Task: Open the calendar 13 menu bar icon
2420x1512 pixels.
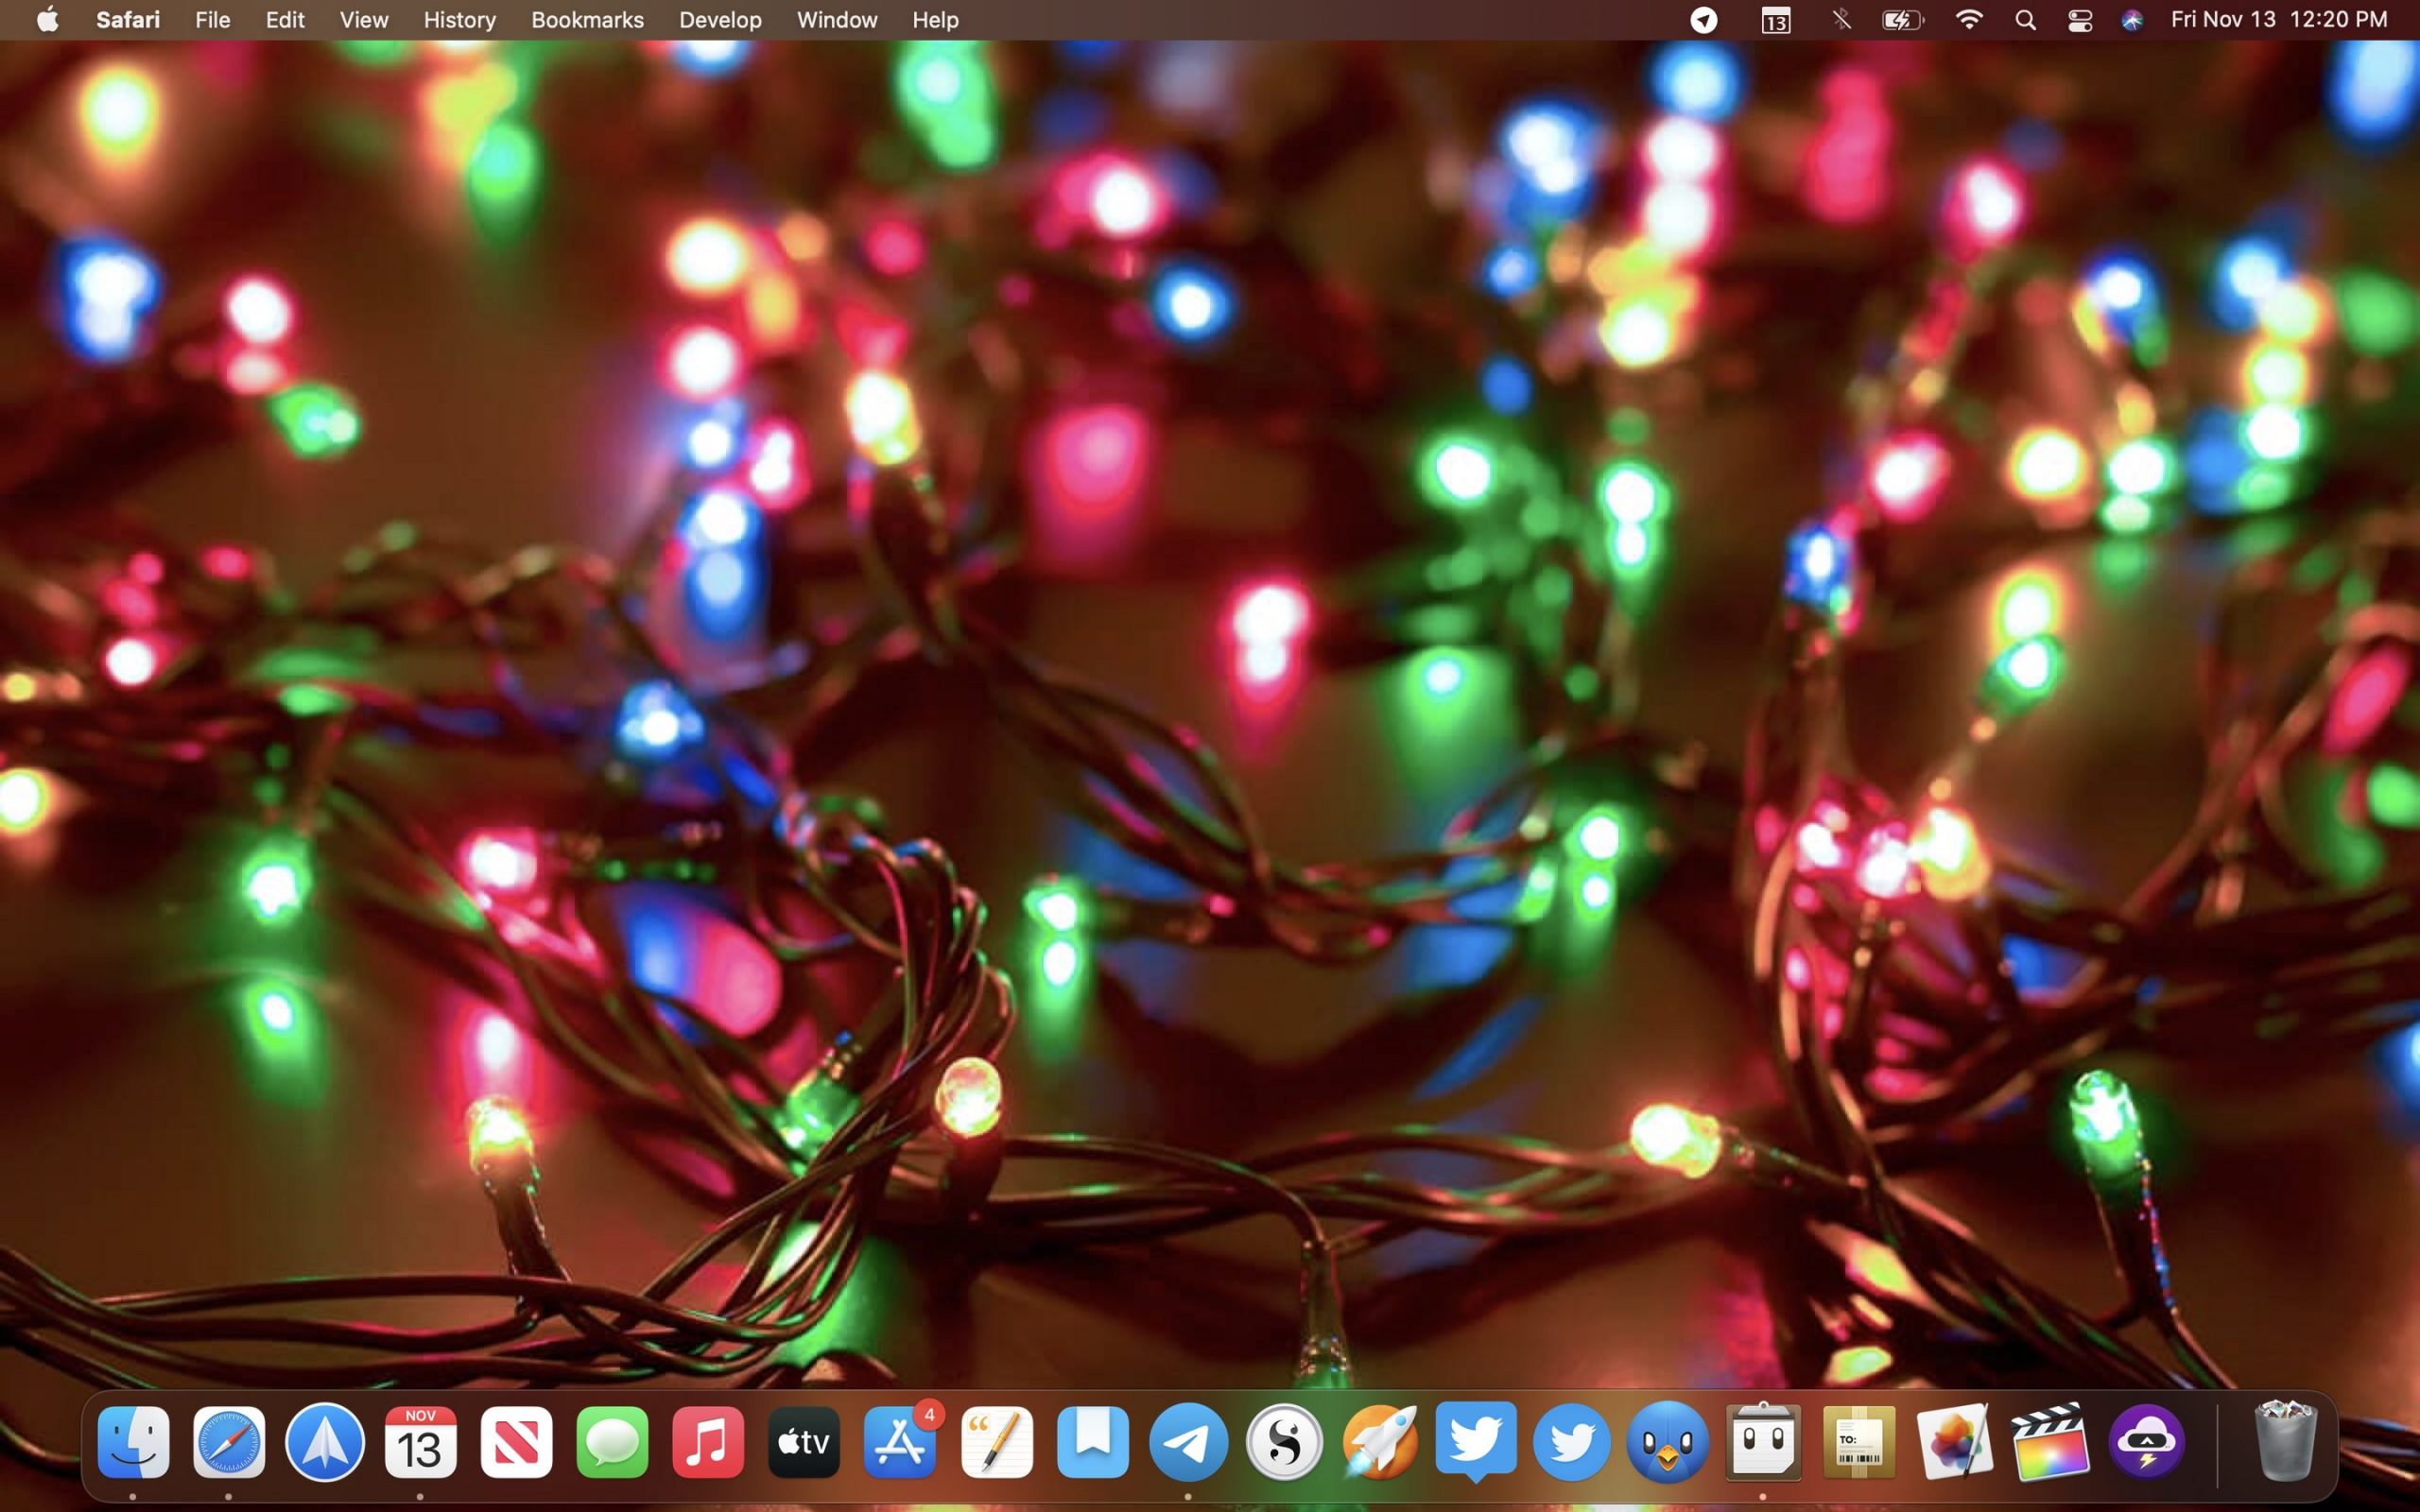Action: 1776,20
